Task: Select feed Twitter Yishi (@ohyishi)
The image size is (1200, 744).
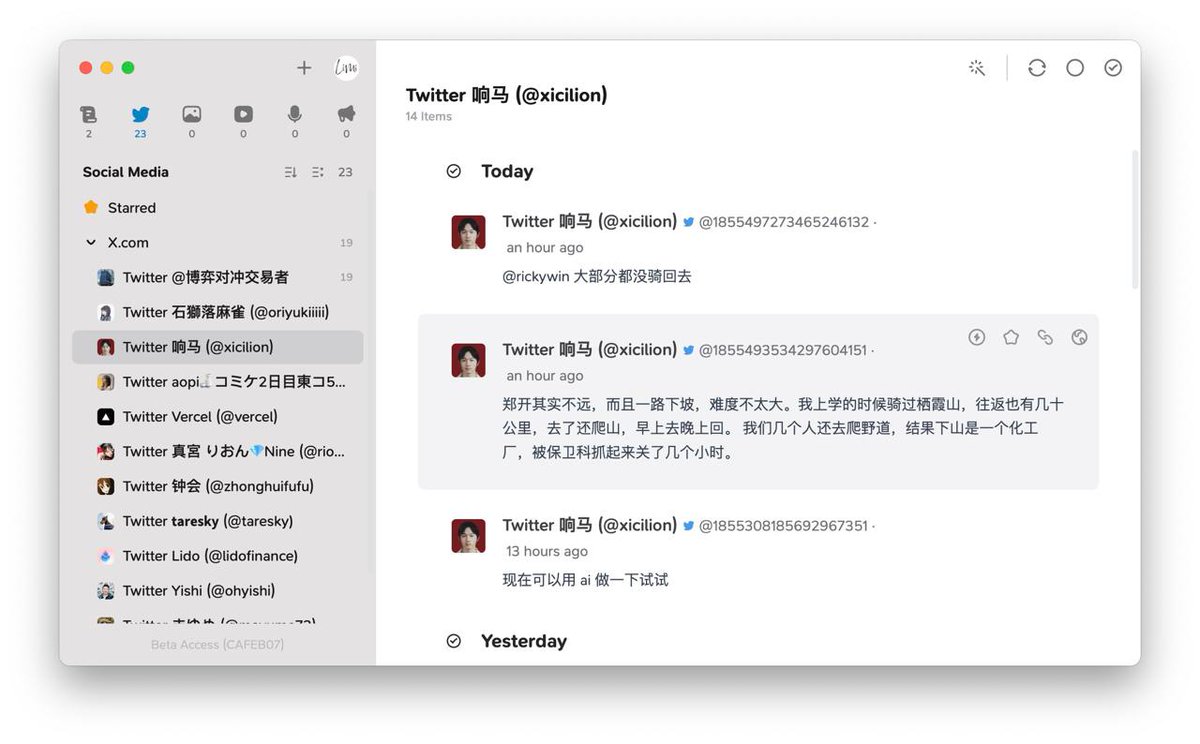Action: click(218, 591)
